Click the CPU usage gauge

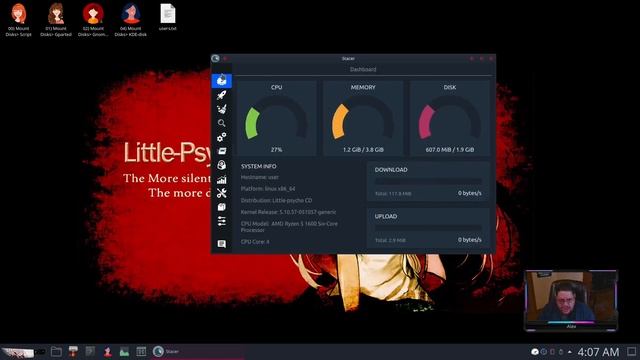pyautogui.click(x=276, y=118)
